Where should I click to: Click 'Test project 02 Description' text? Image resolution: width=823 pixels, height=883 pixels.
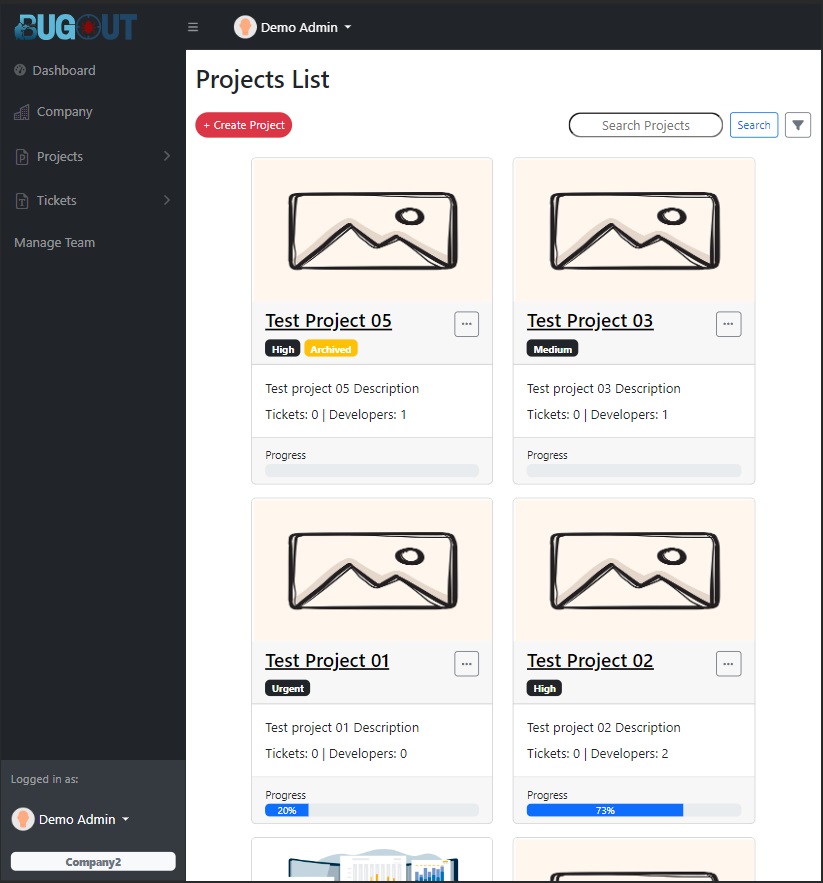(x=603, y=728)
